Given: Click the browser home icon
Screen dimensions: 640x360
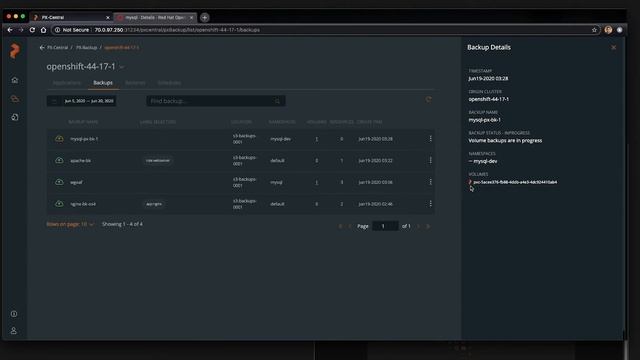Looking at the screenshot, I should pos(44,30).
